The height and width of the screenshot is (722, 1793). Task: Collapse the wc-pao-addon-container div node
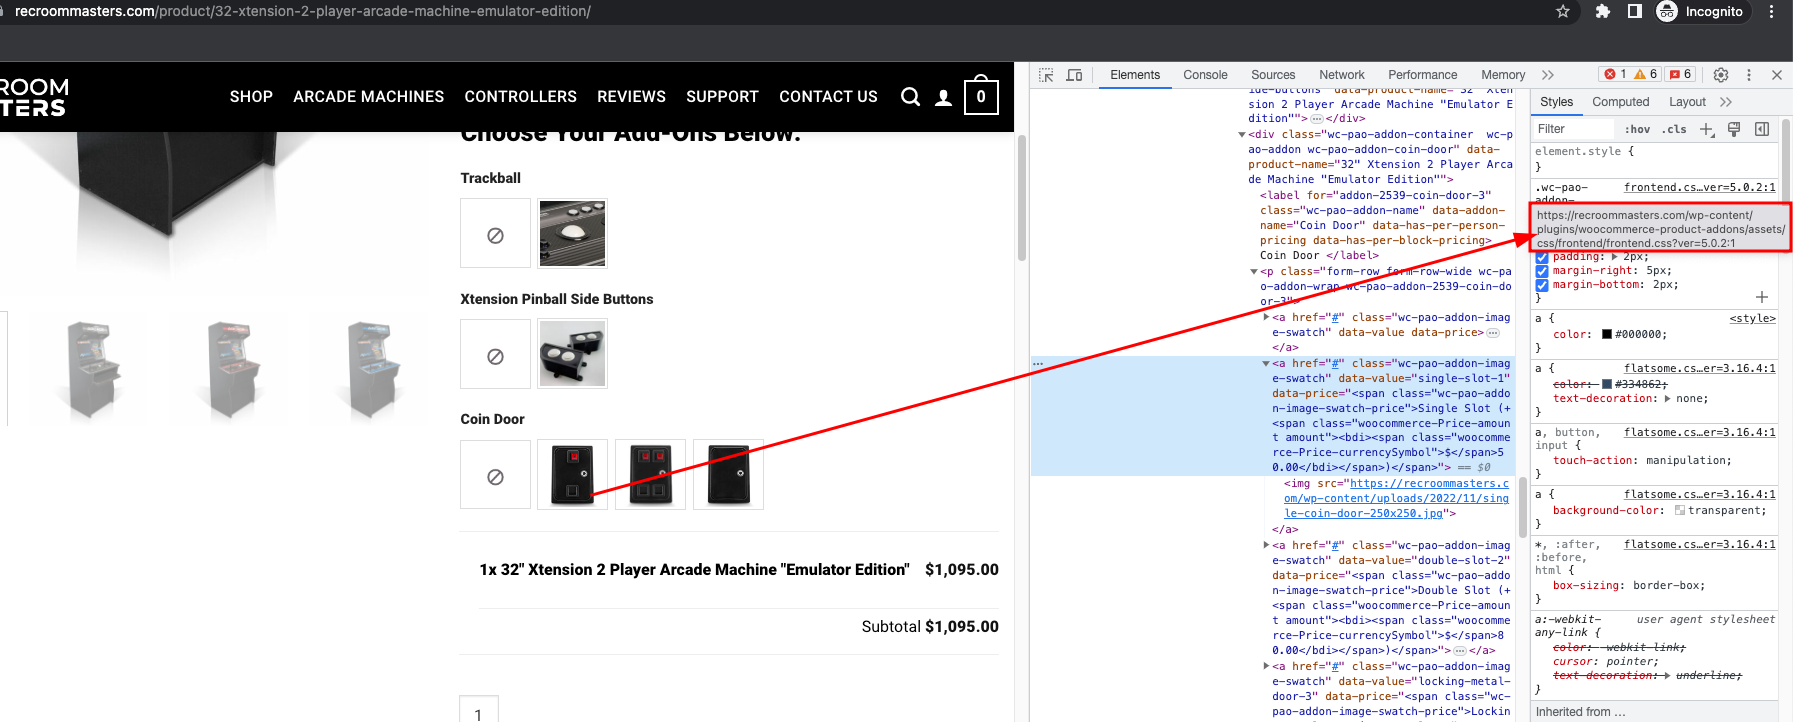pos(1242,134)
